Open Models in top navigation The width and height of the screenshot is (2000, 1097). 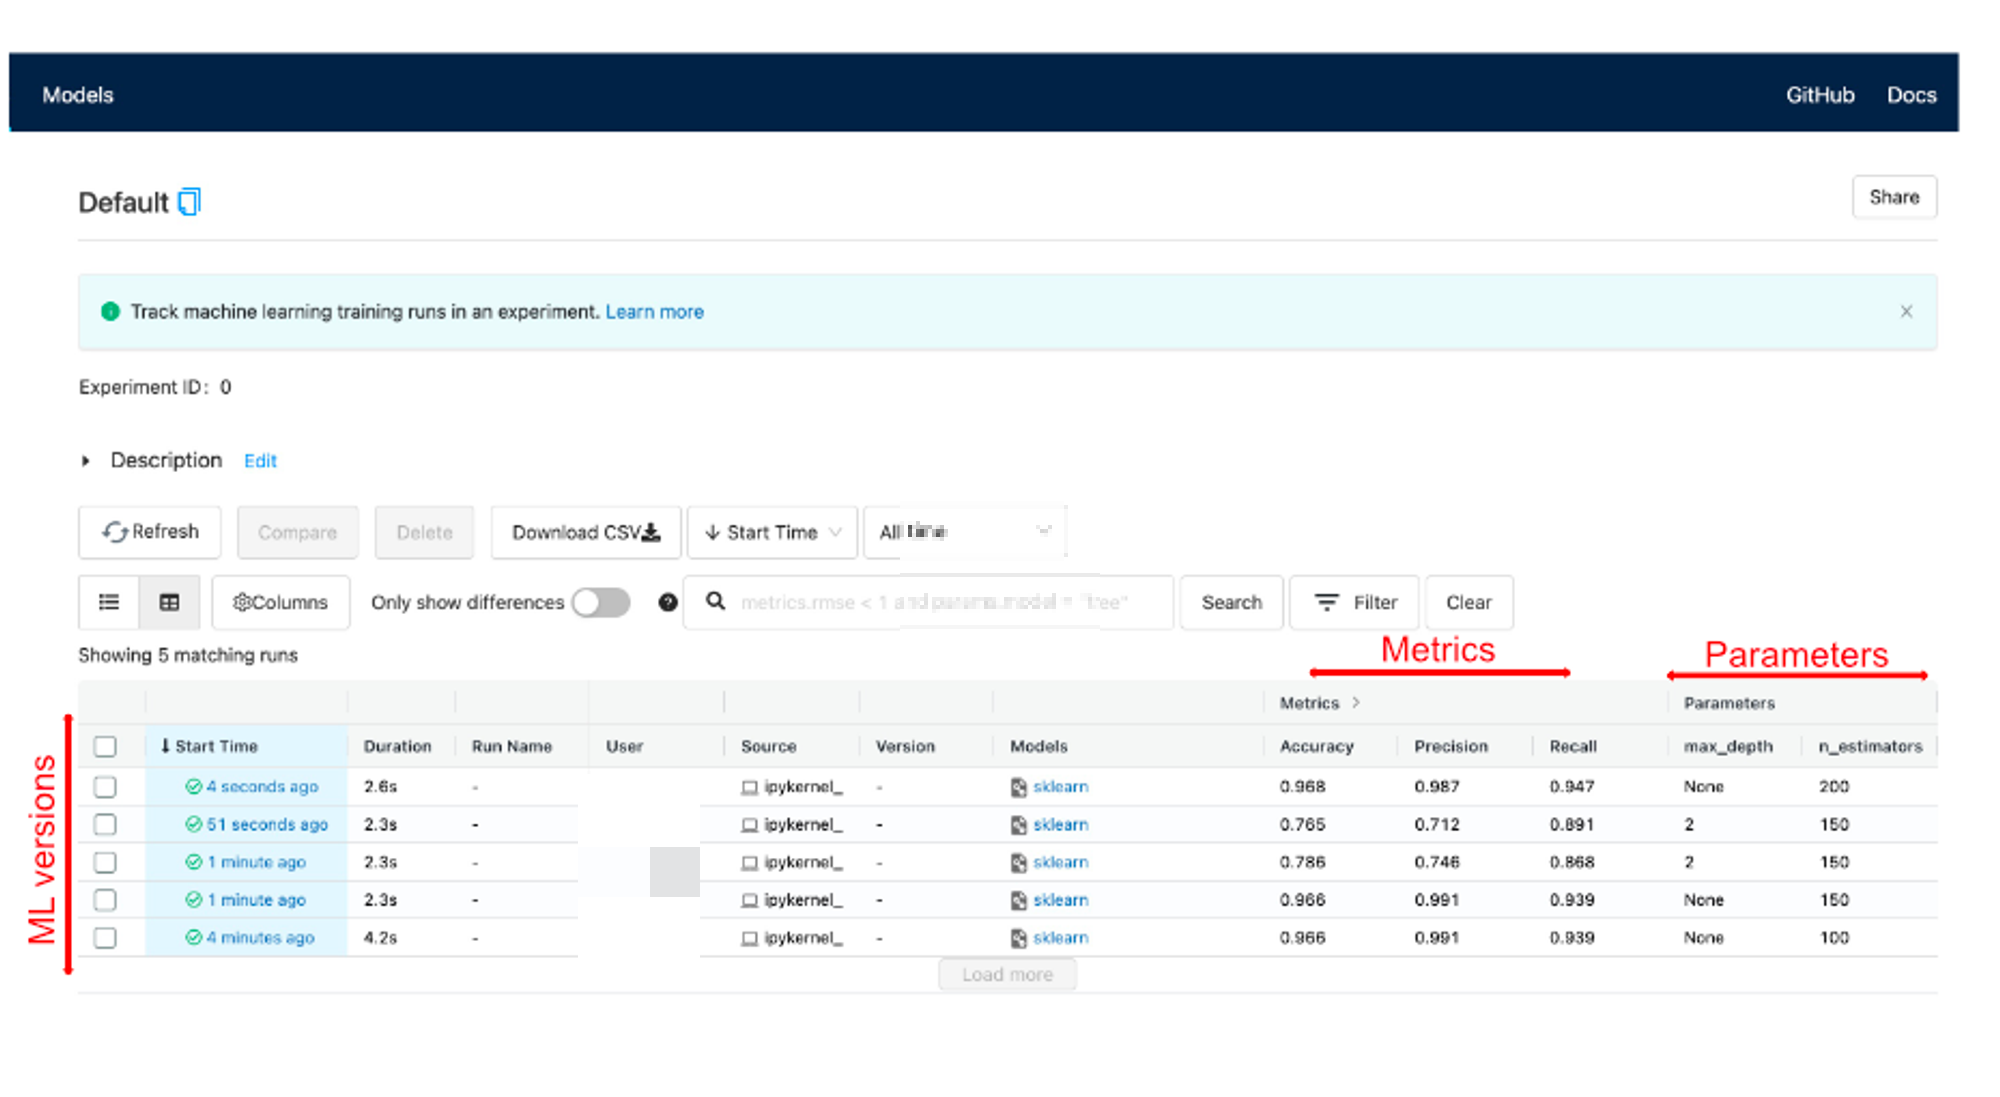[78, 95]
